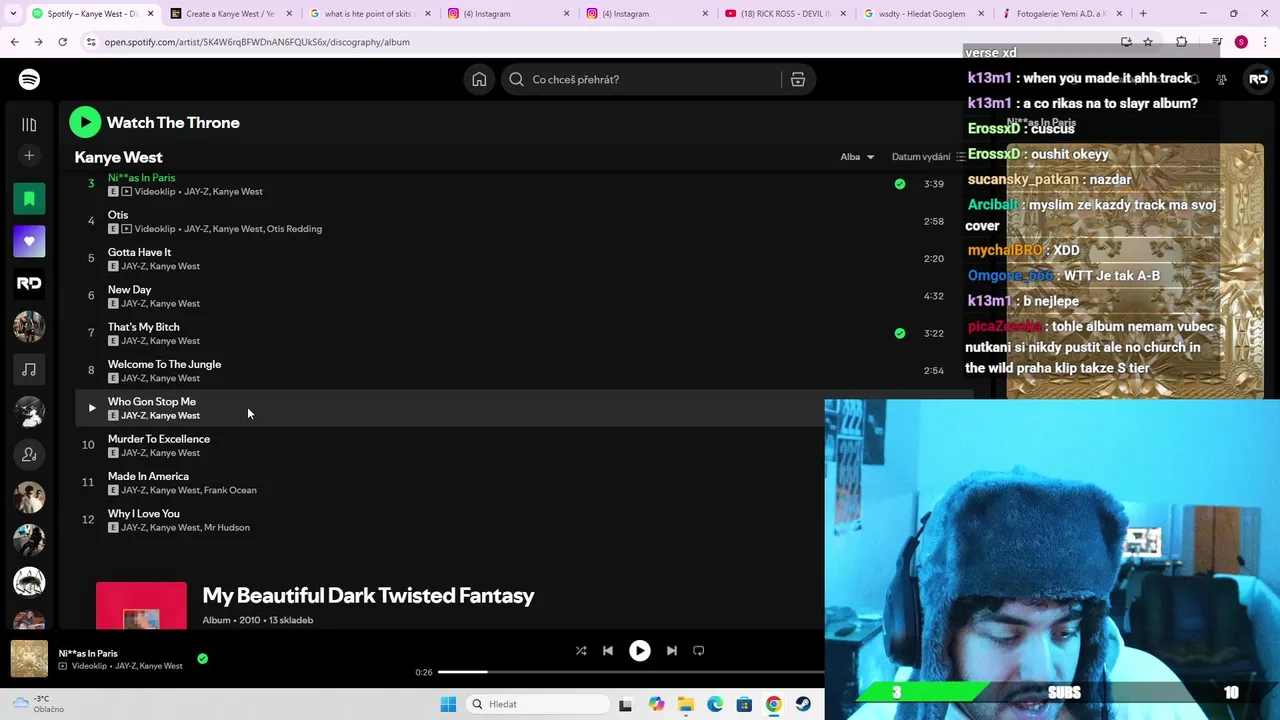Reload the Spotify page
Image resolution: width=1280 pixels, height=720 pixels.
(62, 42)
